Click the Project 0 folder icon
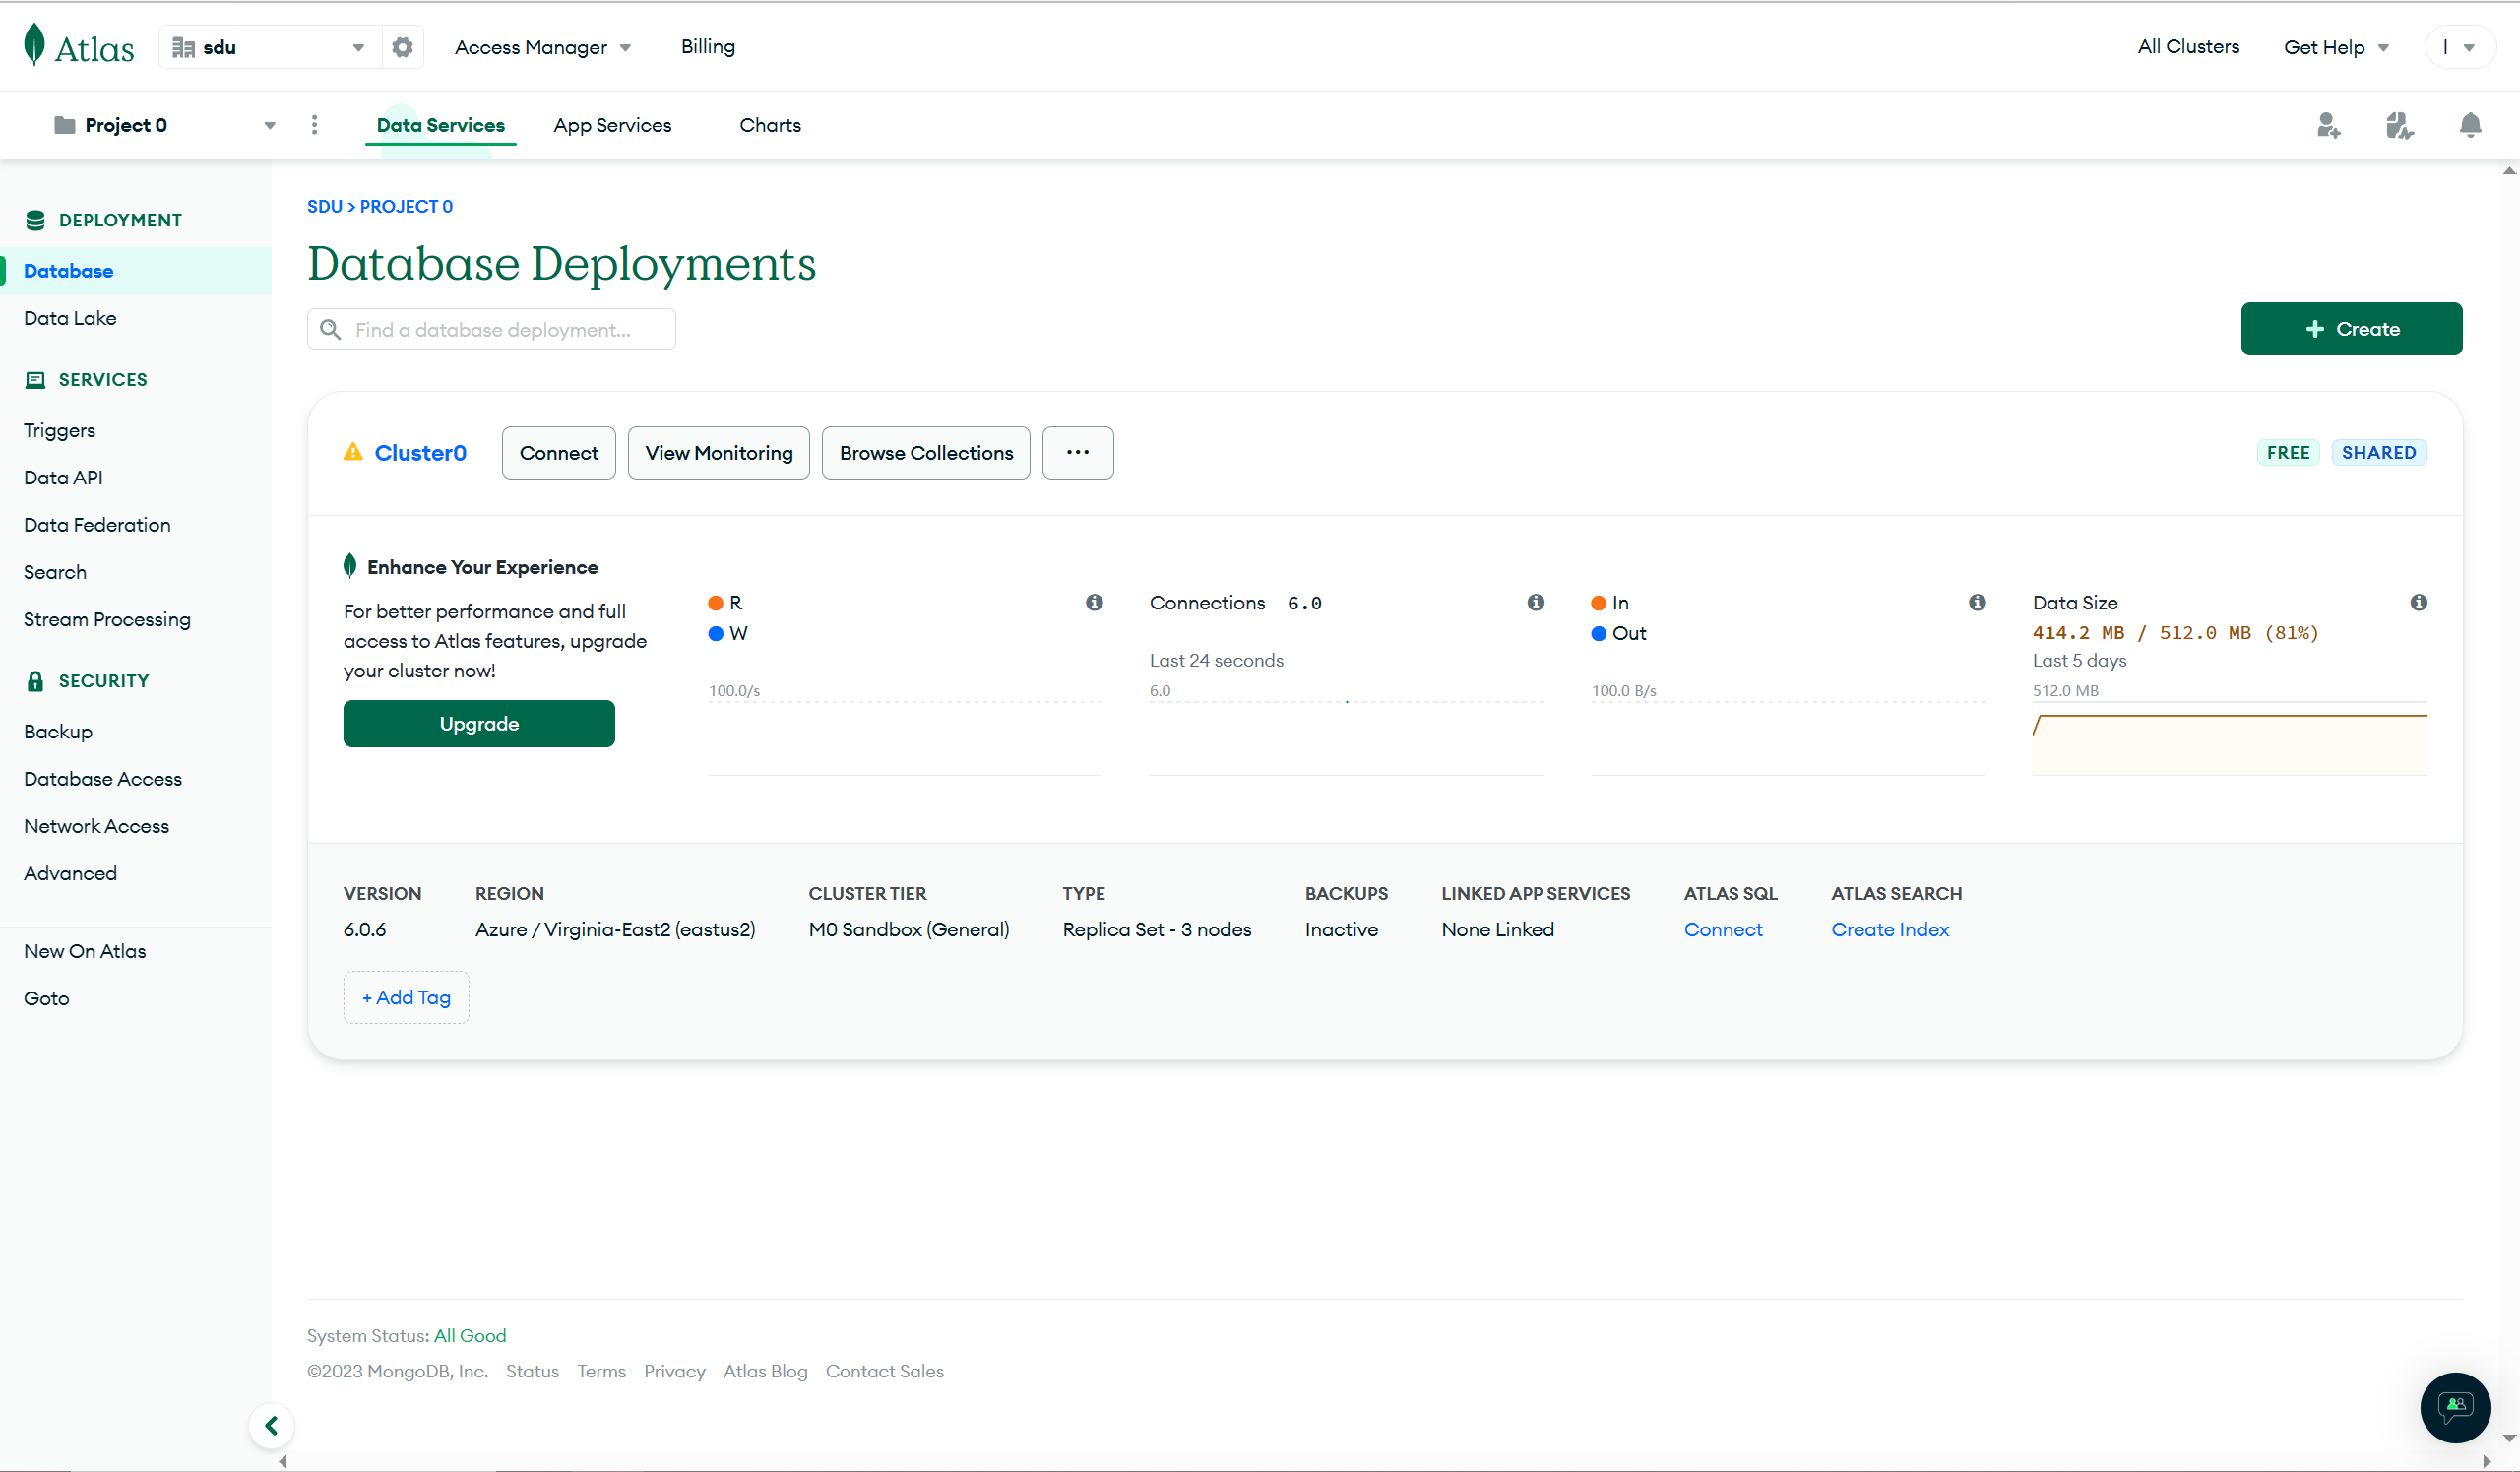Image resolution: width=2520 pixels, height=1472 pixels. (65, 125)
